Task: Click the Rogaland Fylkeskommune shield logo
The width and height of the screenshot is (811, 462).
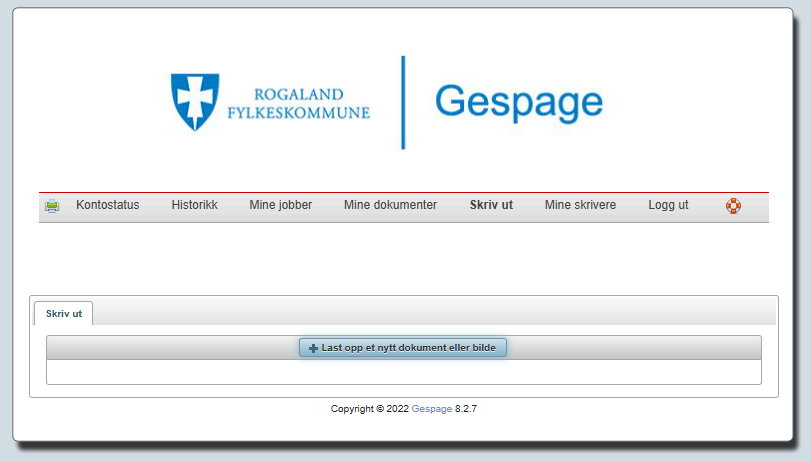Action: click(x=195, y=101)
